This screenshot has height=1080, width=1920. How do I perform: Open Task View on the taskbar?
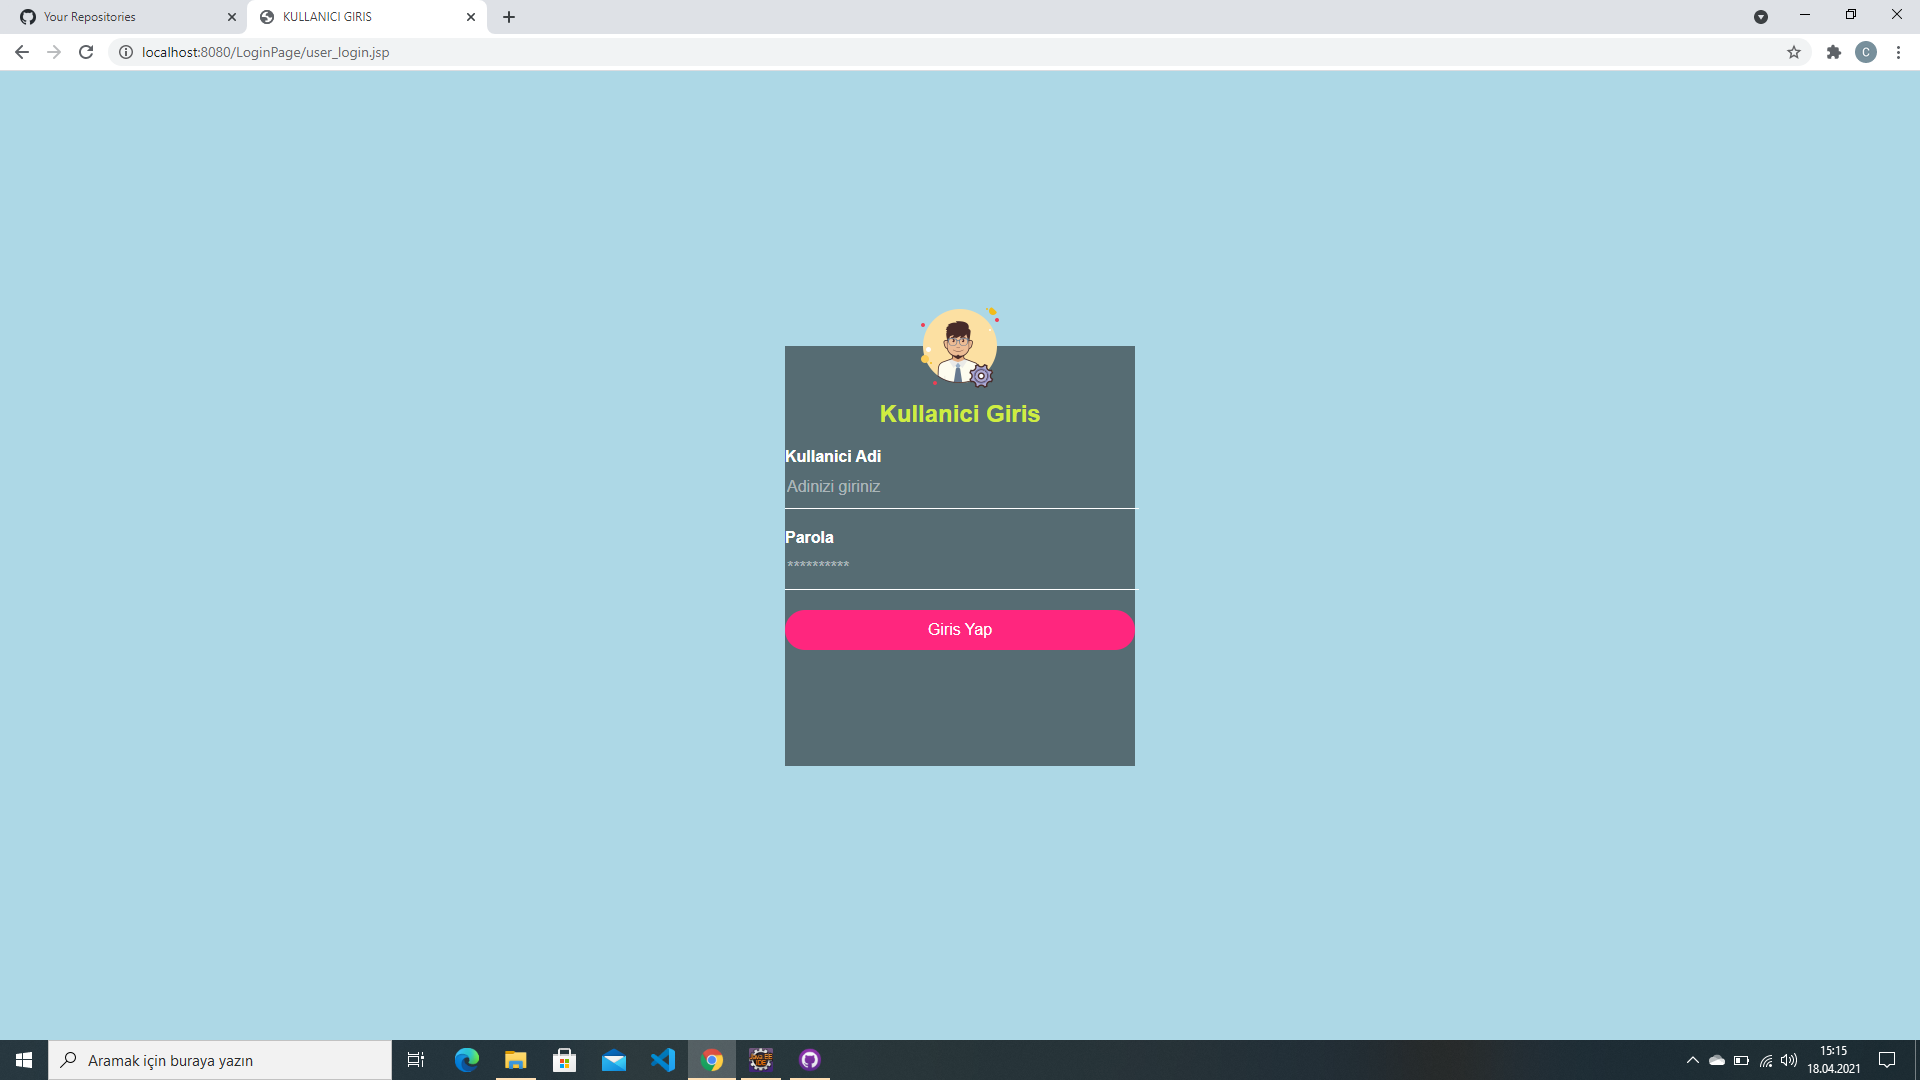pyautogui.click(x=416, y=1060)
